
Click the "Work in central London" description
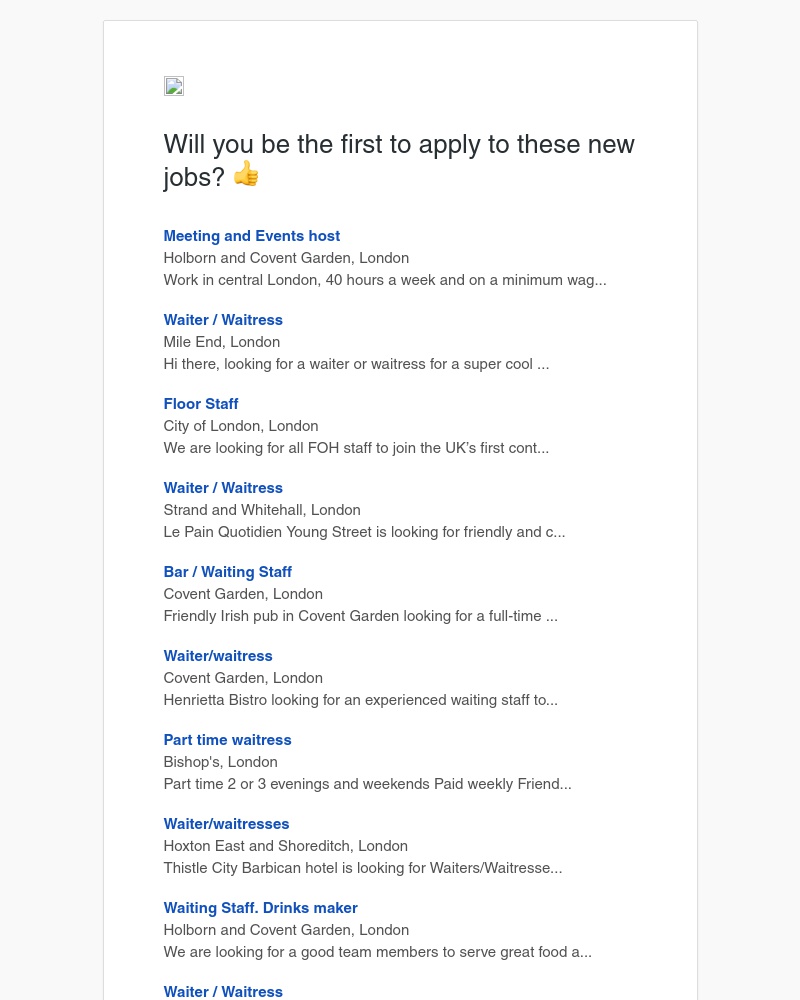[385, 280]
